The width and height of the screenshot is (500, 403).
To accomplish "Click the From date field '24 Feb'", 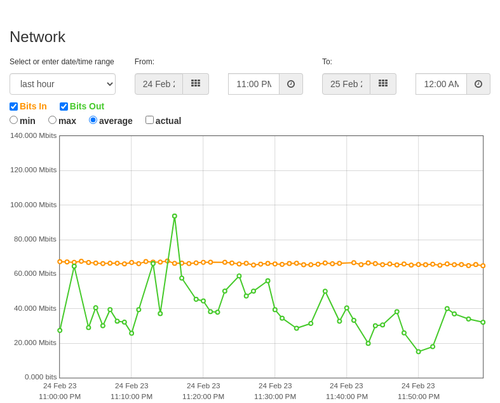I will tap(159, 84).
